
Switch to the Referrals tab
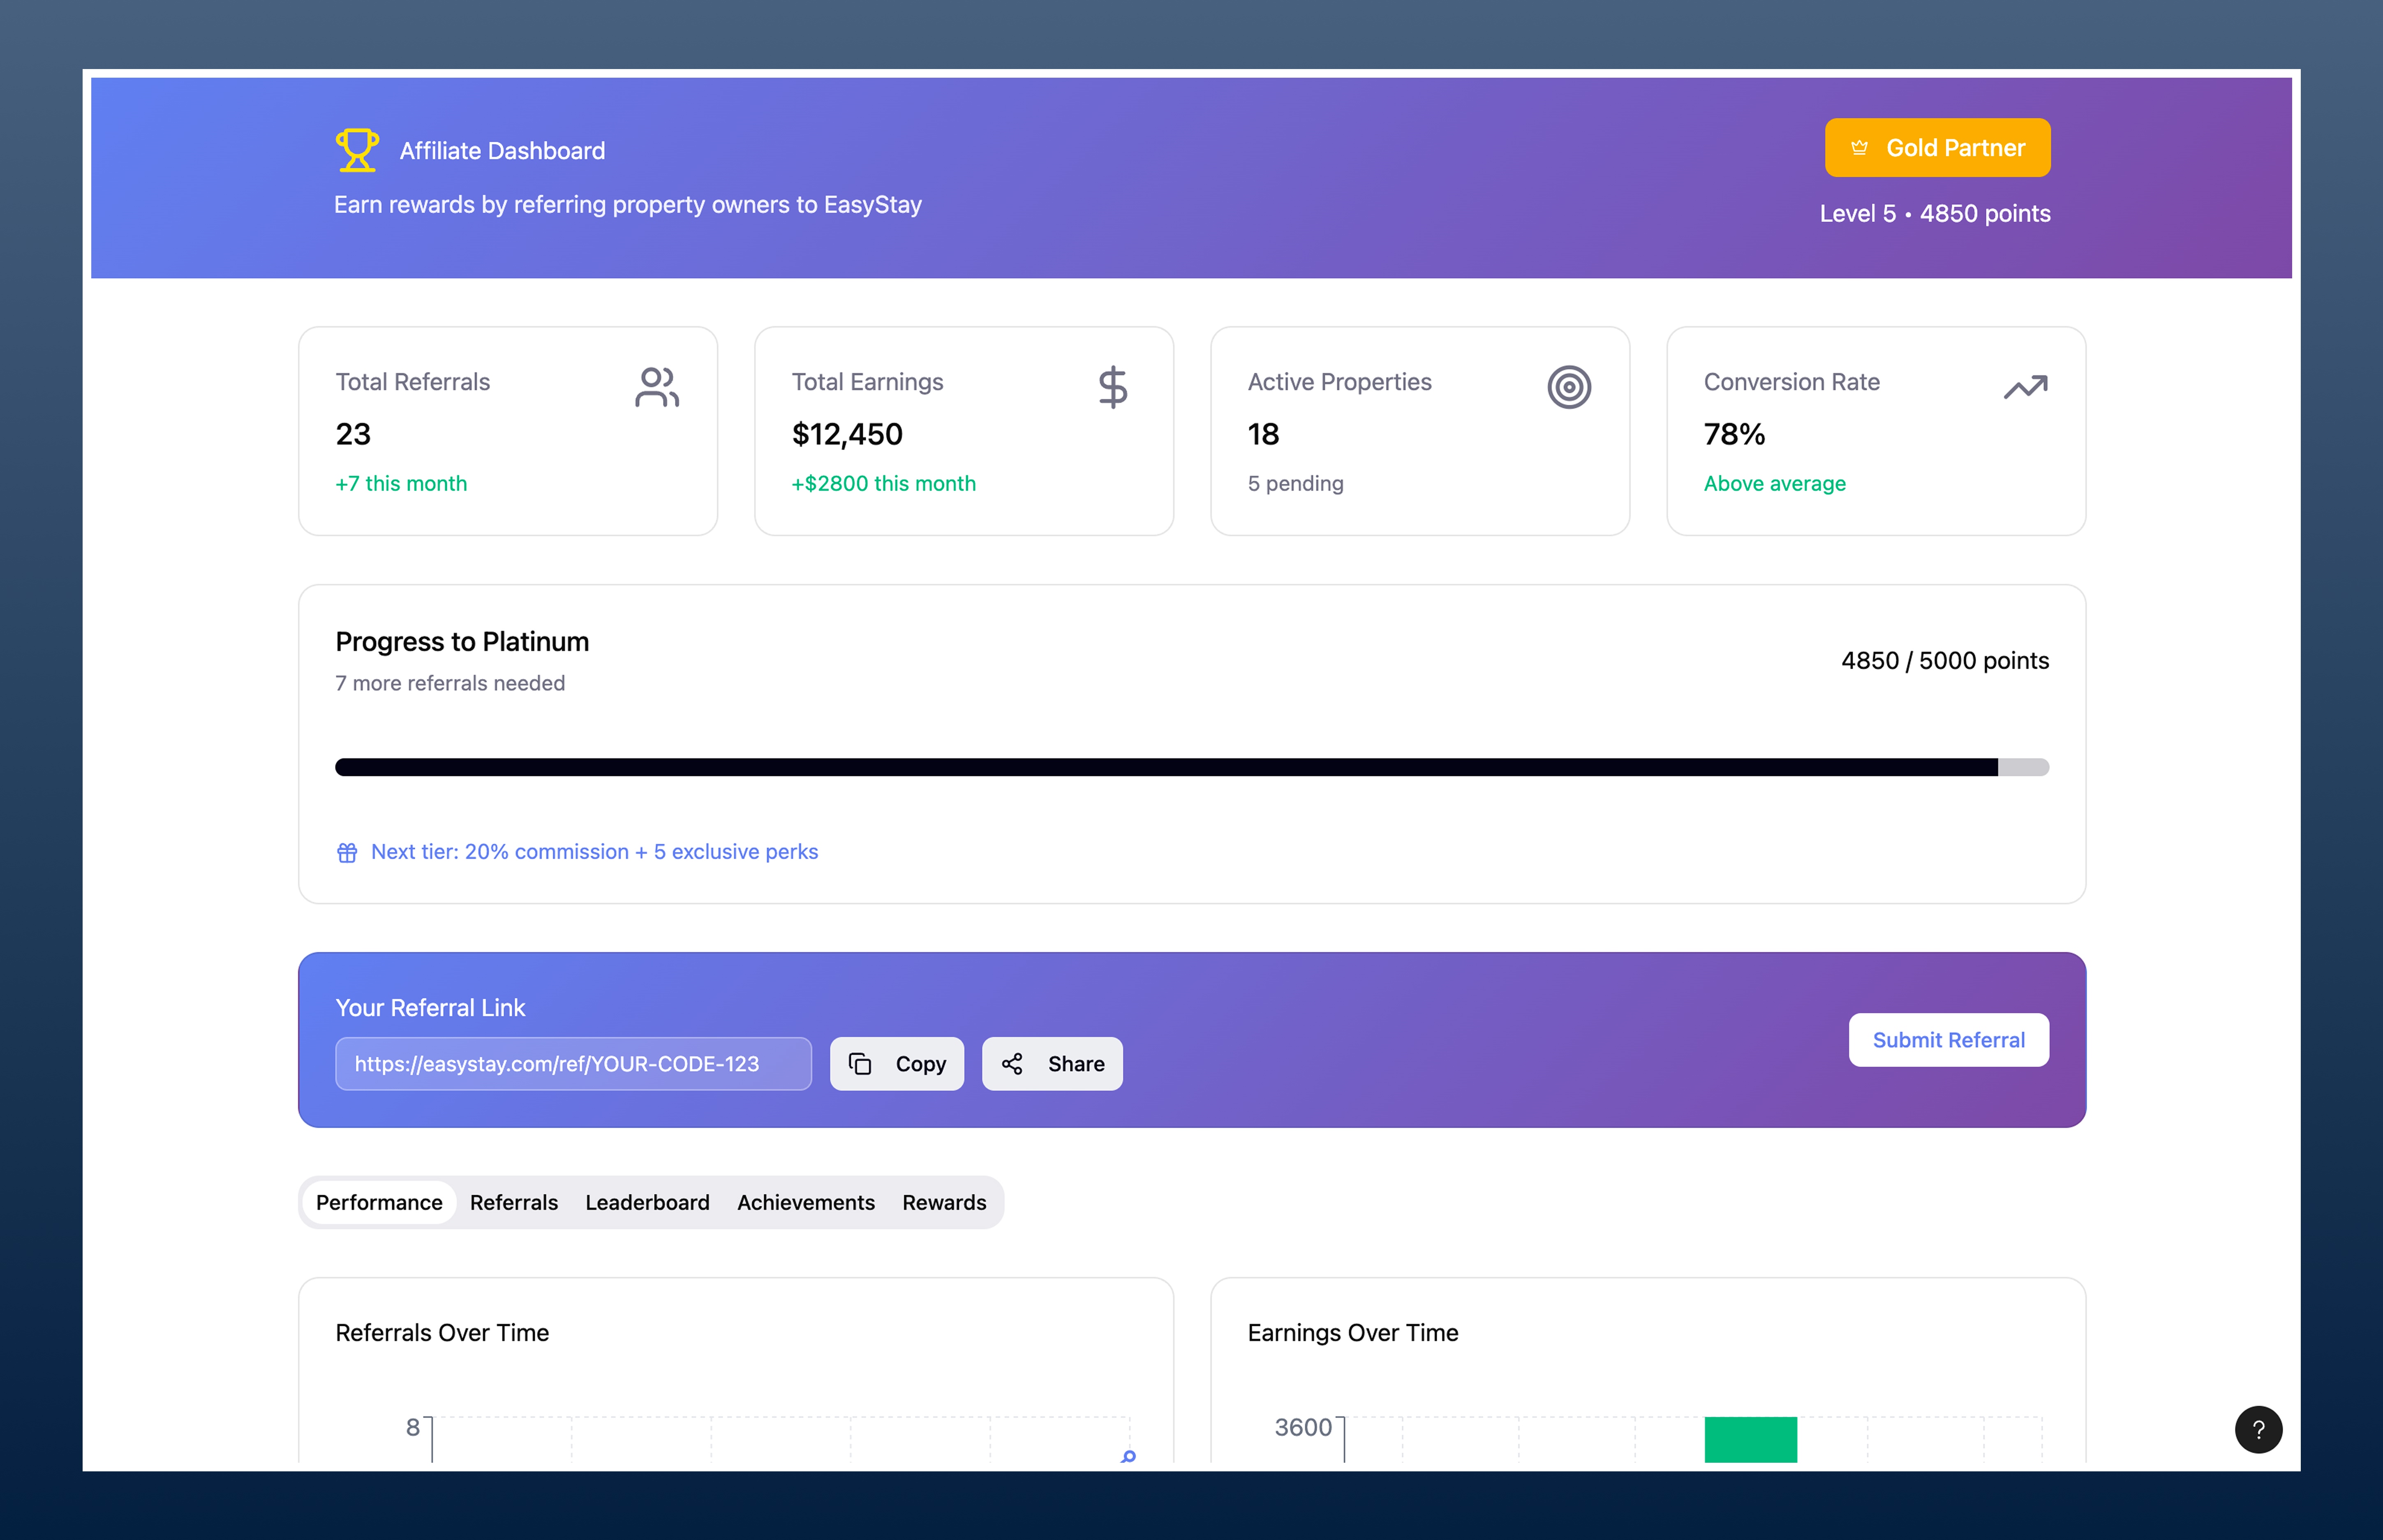pos(514,1202)
